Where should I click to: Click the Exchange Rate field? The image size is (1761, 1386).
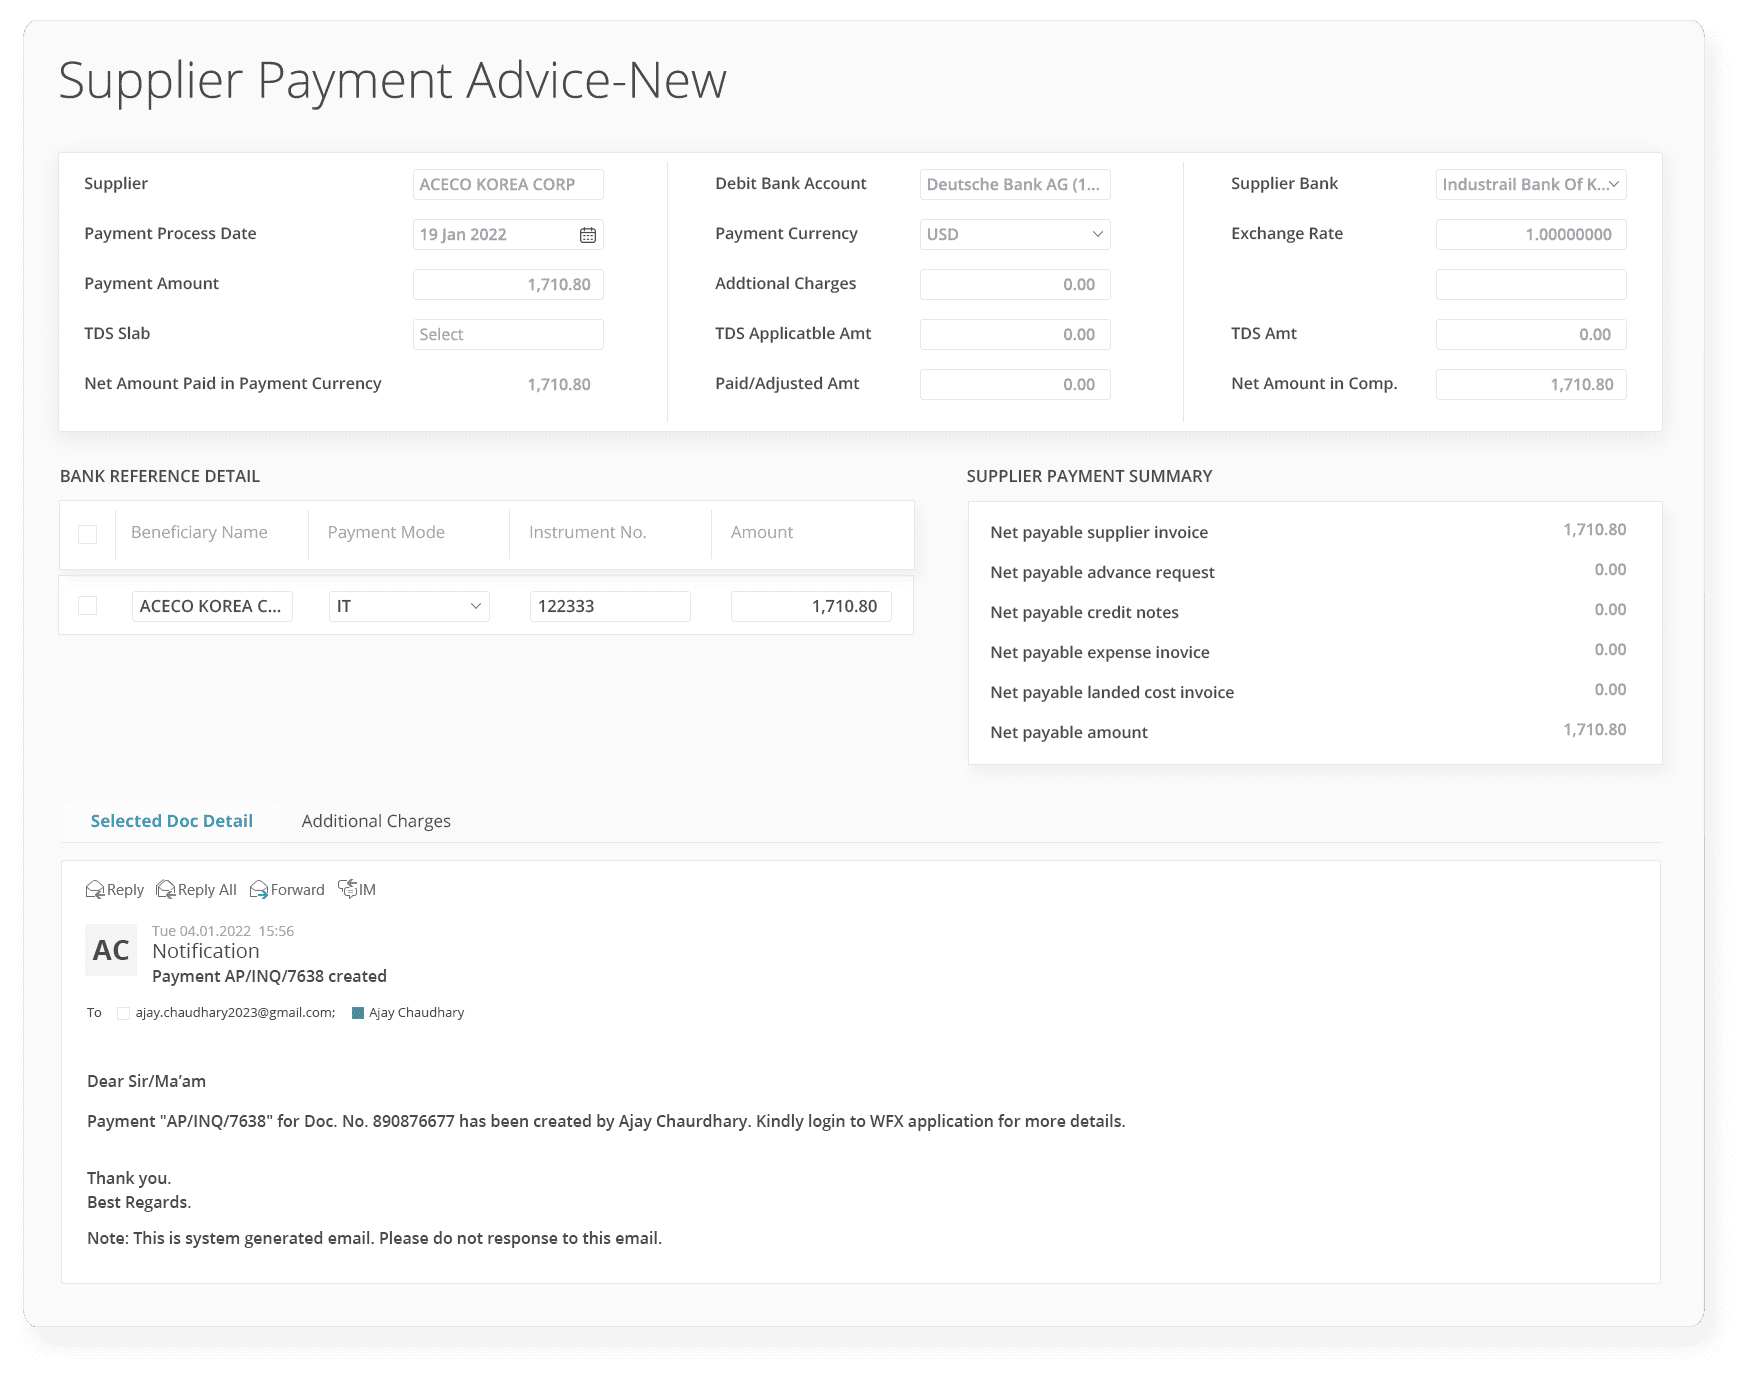pyautogui.click(x=1531, y=235)
